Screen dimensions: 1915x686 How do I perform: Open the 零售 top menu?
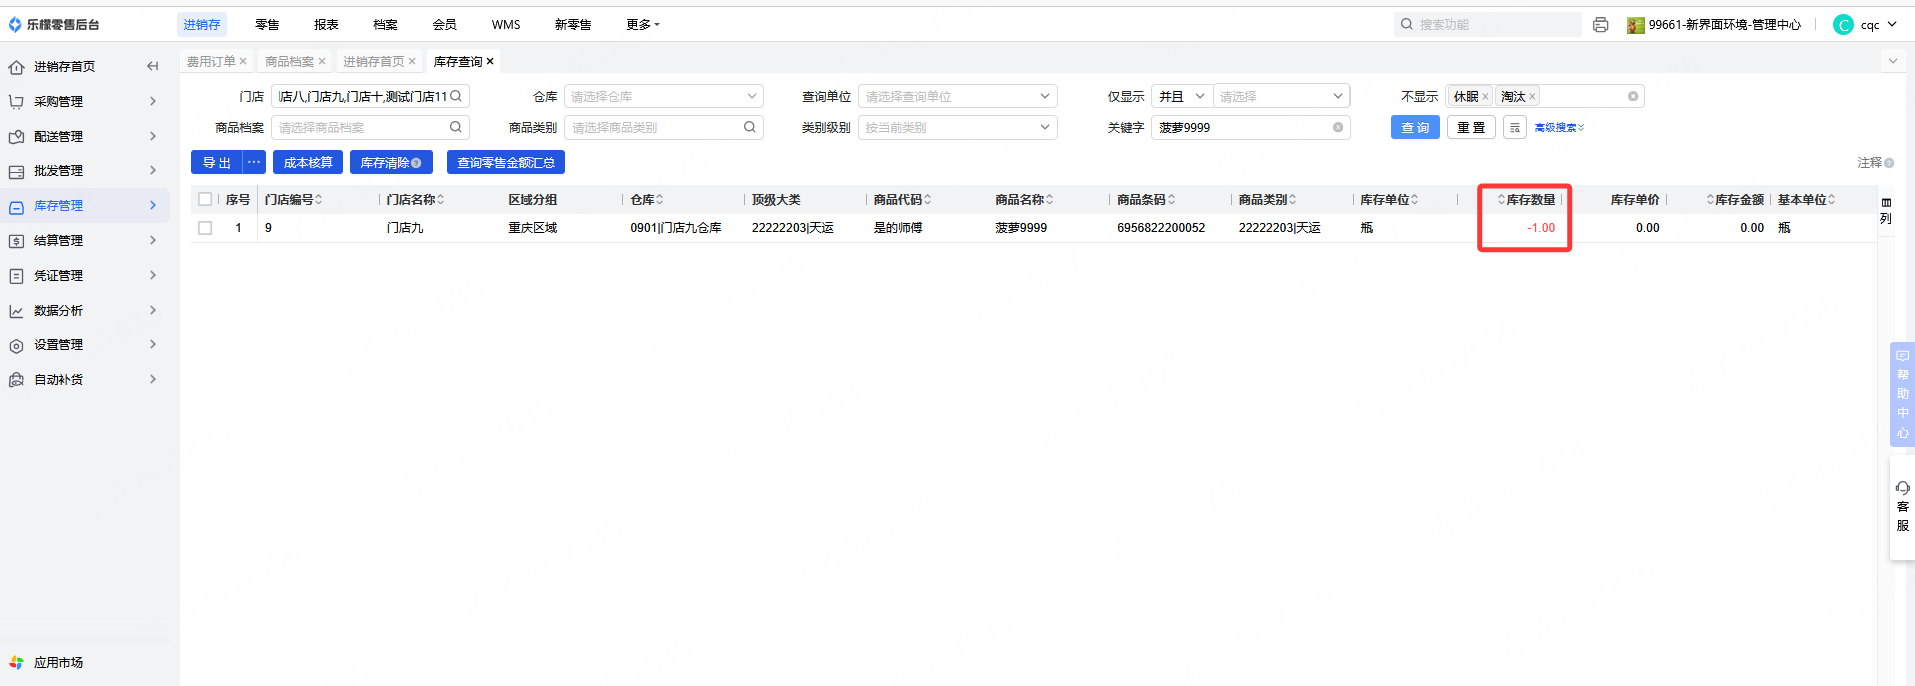click(x=267, y=25)
